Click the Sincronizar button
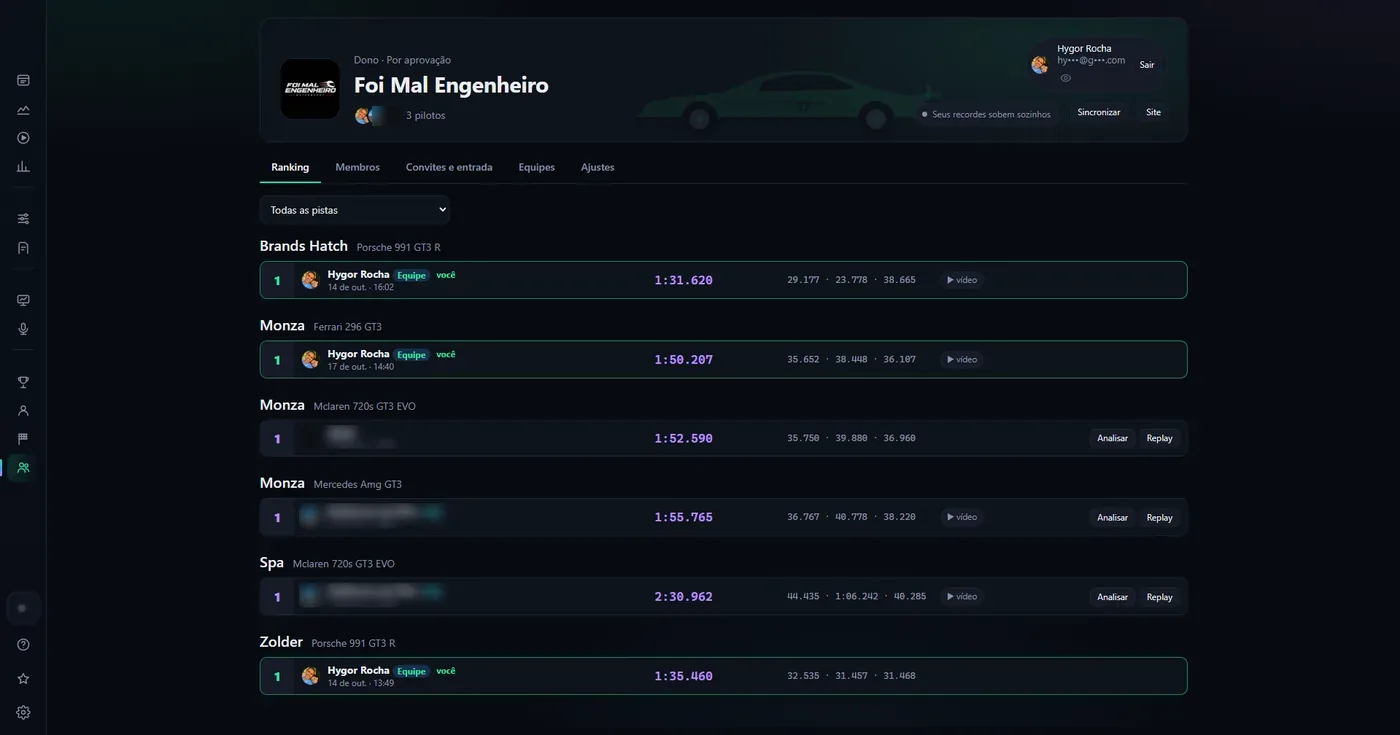The height and width of the screenshot is (735, 1400). tap(1099, 113)
